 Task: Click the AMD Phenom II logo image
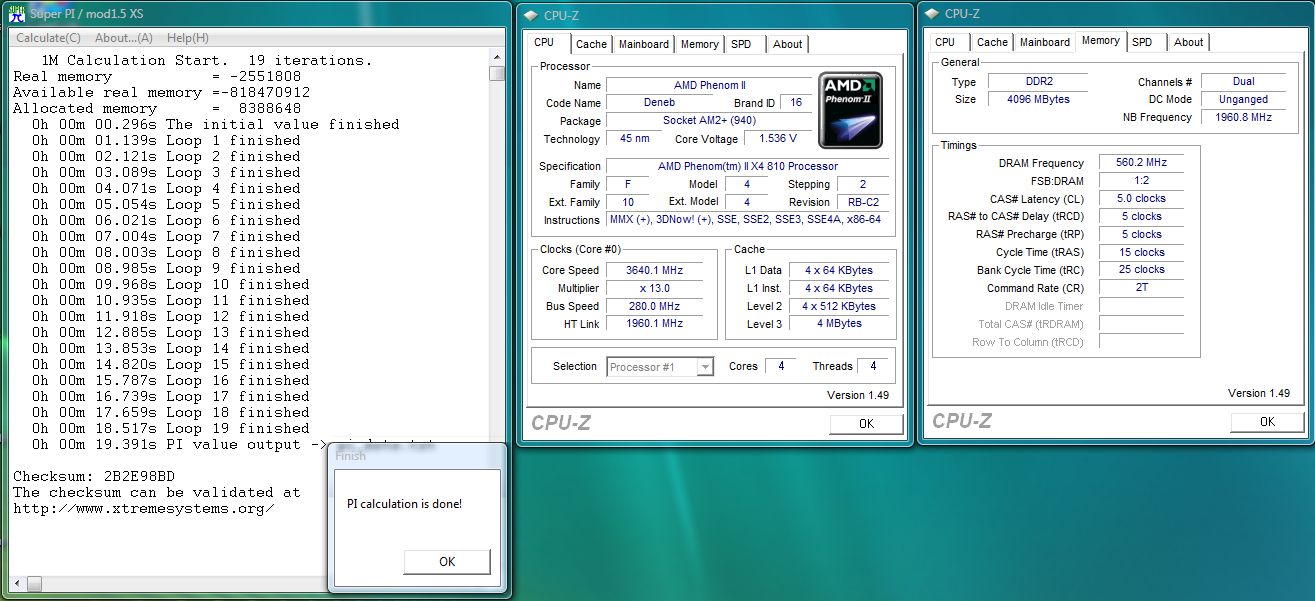click(x=850, y=110)
